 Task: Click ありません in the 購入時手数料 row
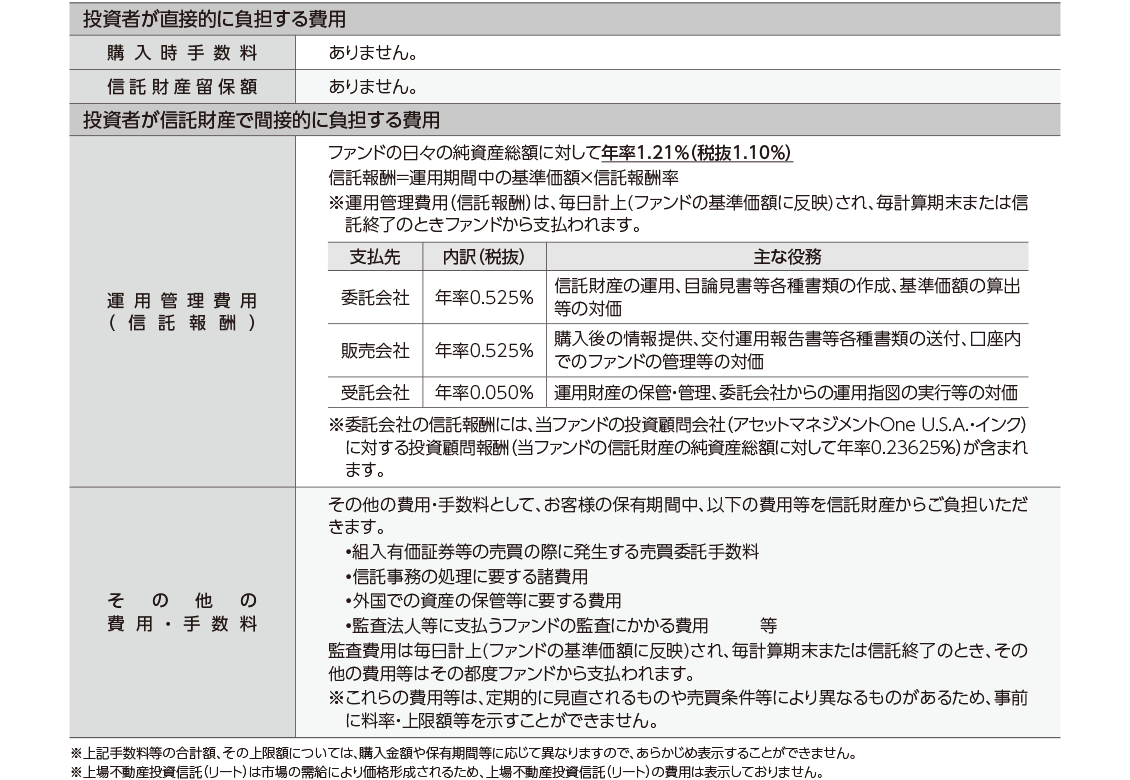click(372, 52)
